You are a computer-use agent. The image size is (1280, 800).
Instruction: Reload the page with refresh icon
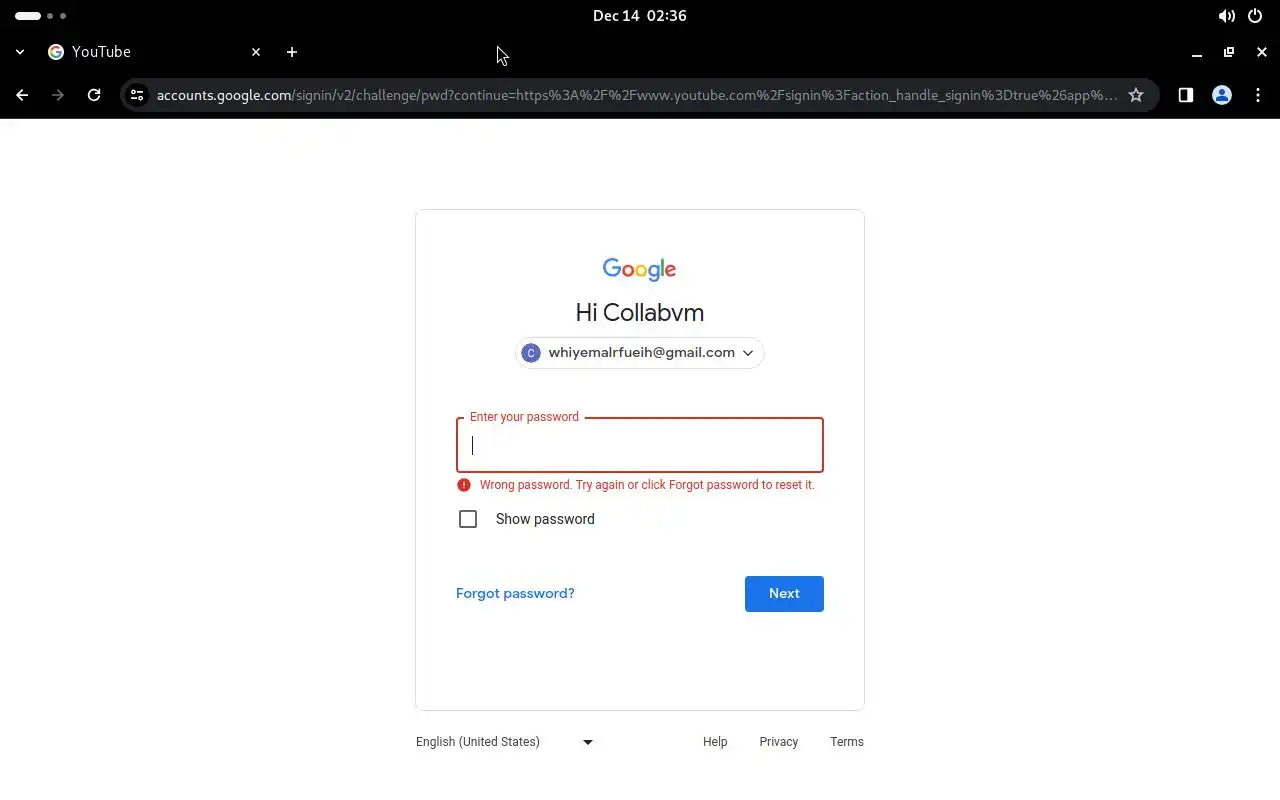pos(94,95)
